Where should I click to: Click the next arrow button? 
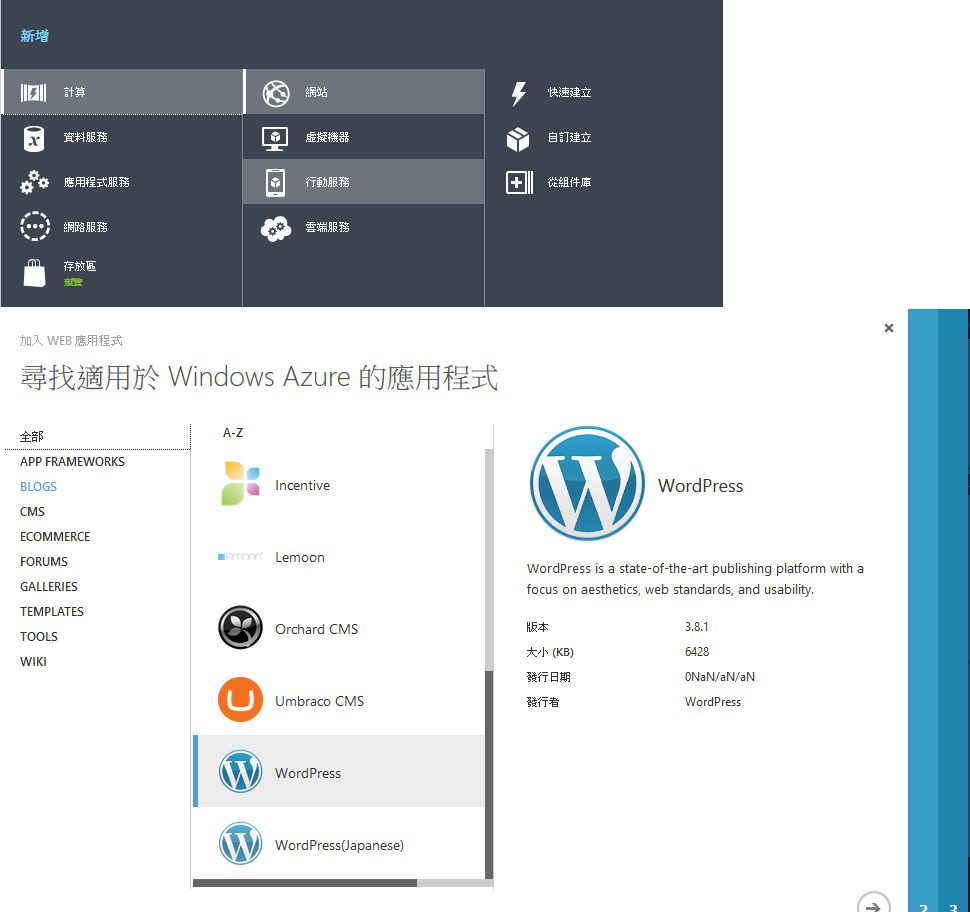873,904
